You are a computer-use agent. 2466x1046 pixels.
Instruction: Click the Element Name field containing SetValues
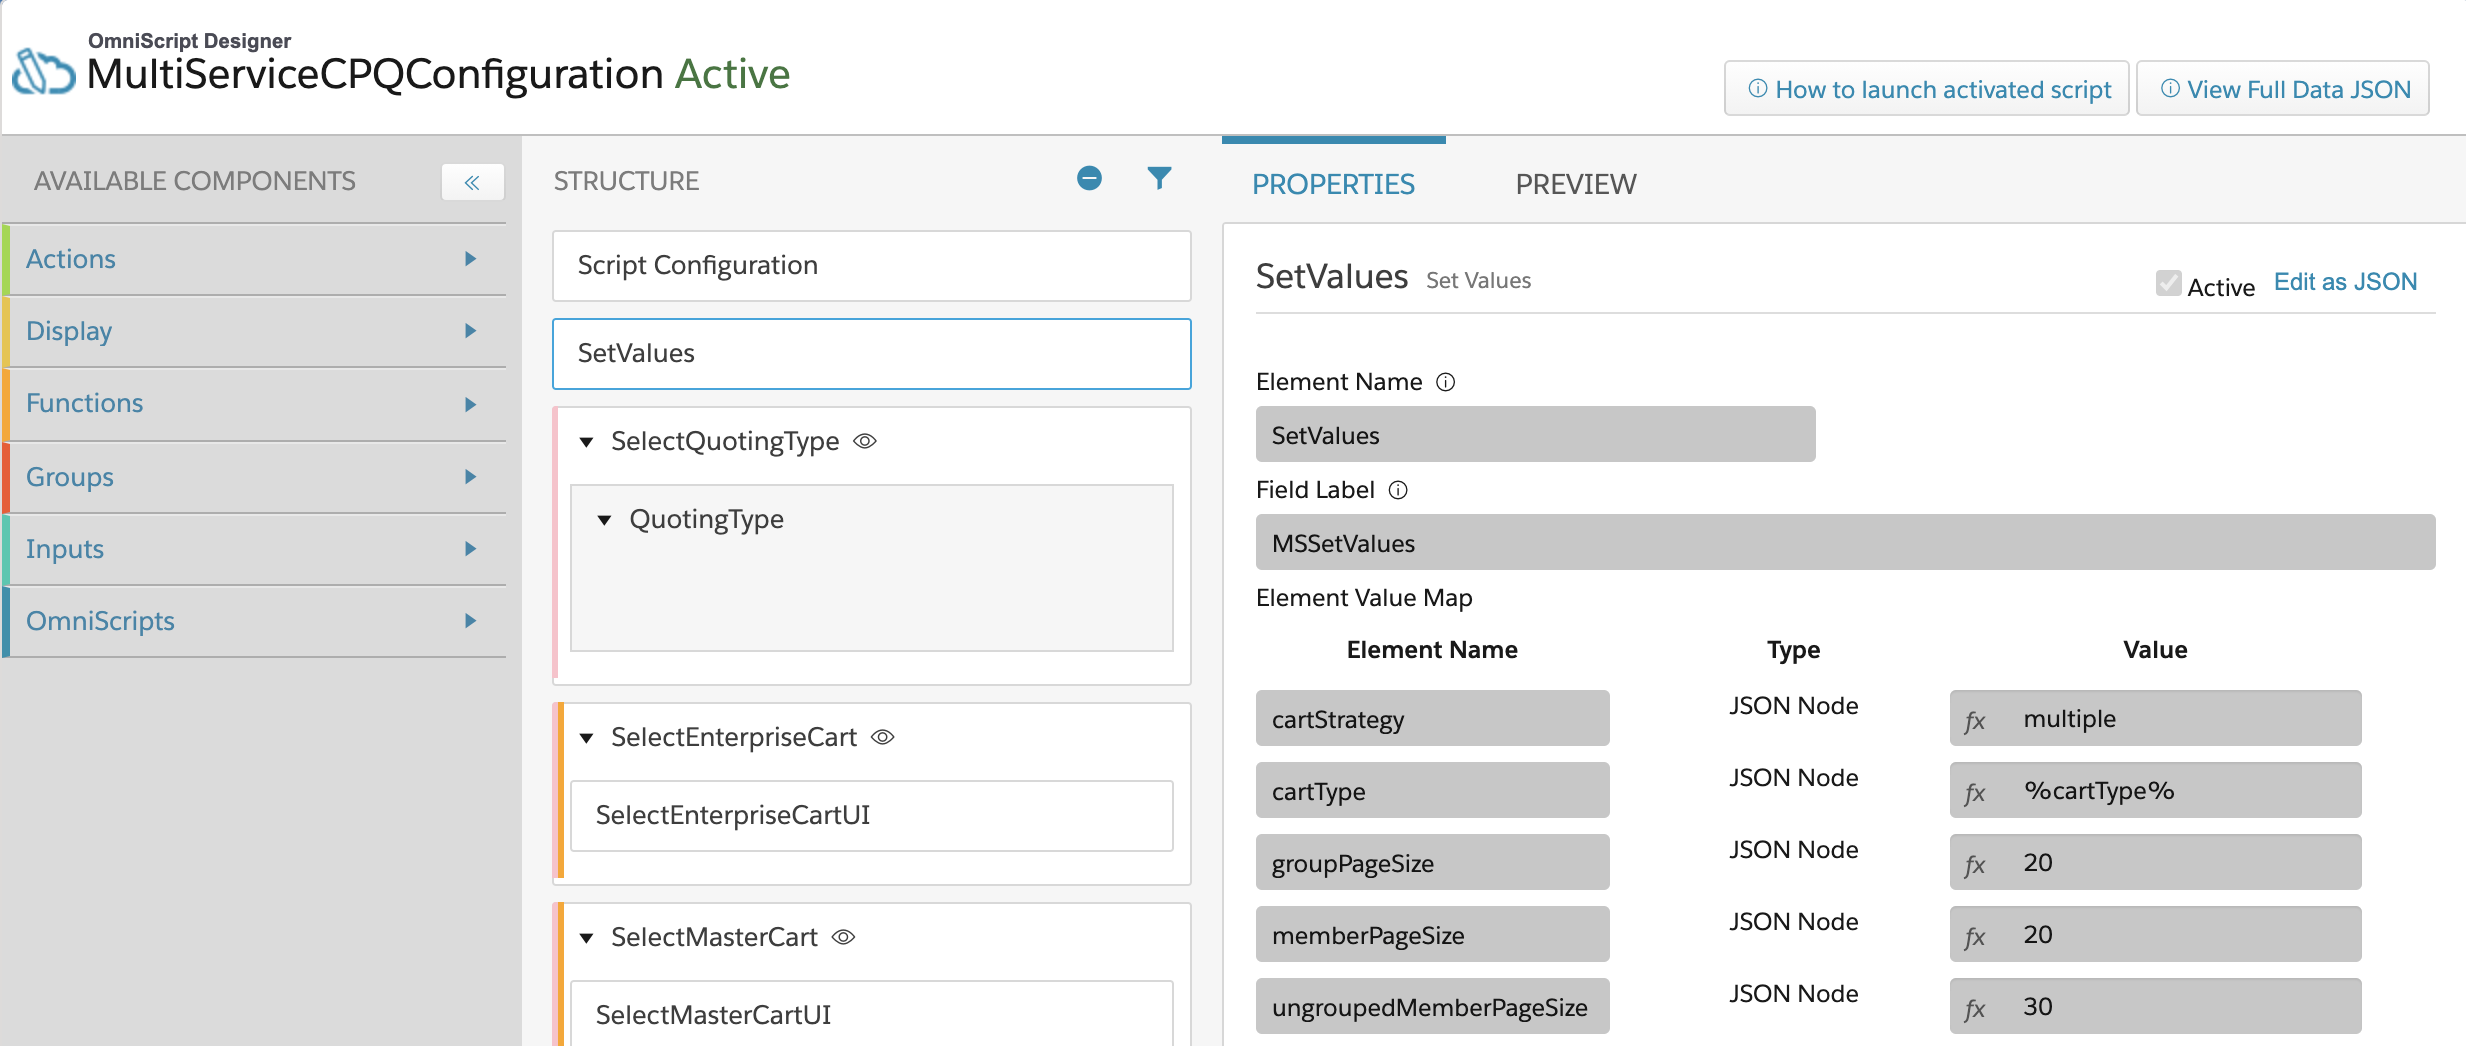1536,434
